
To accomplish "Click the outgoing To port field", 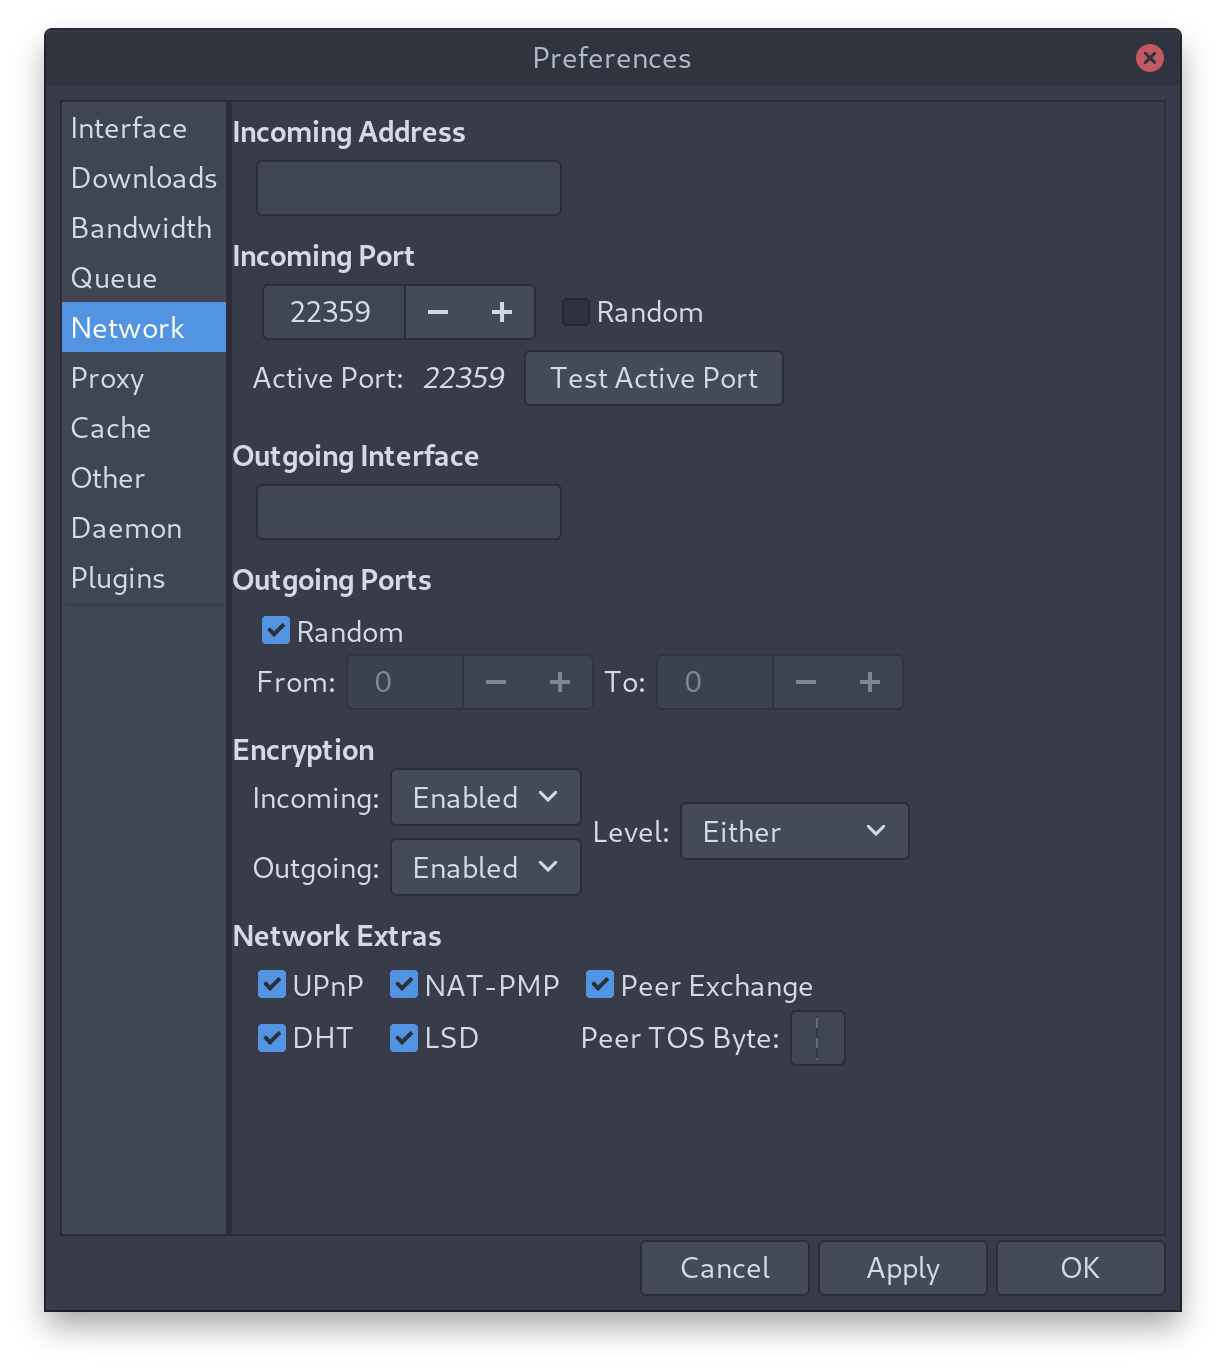I will 715,682.
